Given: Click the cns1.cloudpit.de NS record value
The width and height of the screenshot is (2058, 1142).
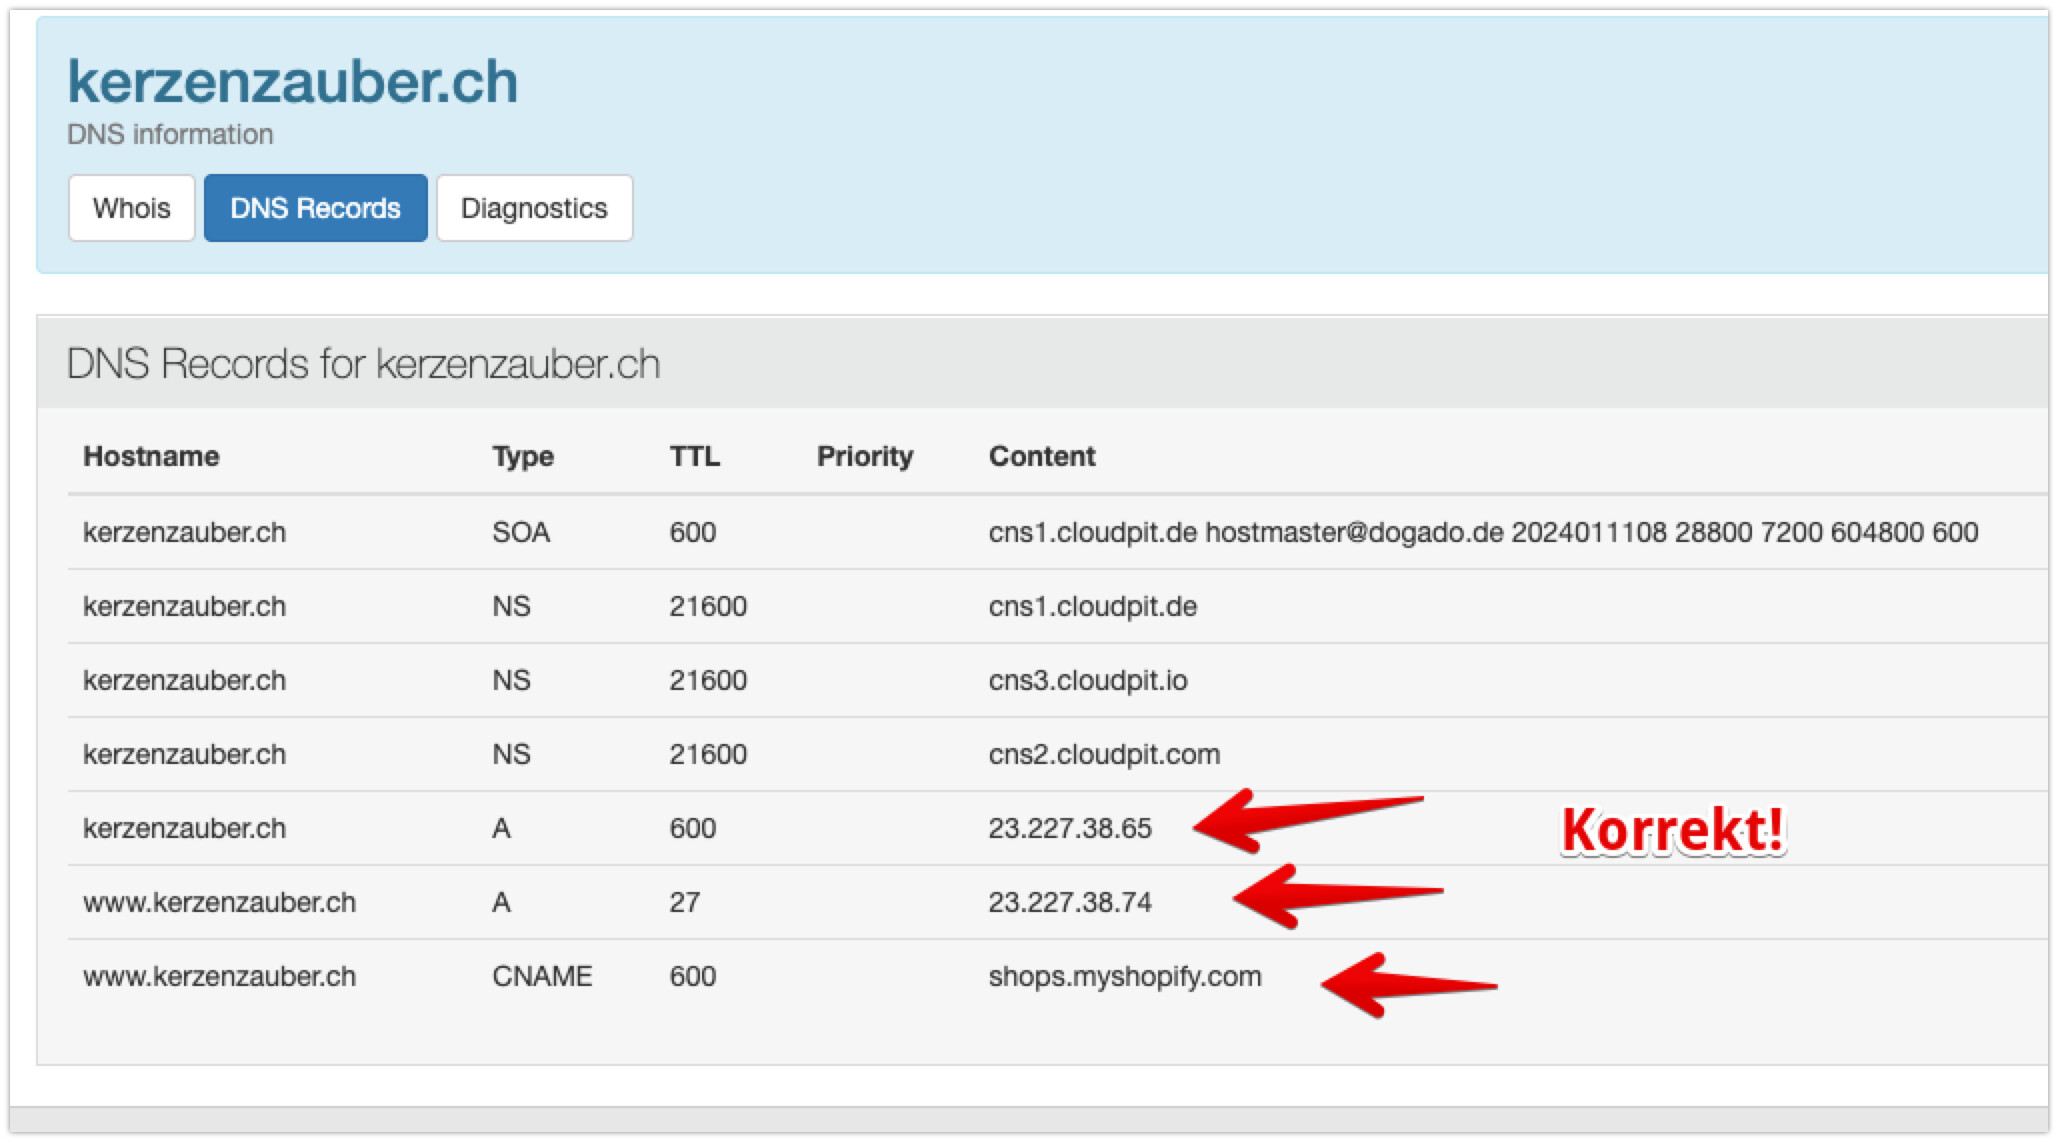Looking at the screenshot, I should pyautogui.click(x=1092, y=606).
